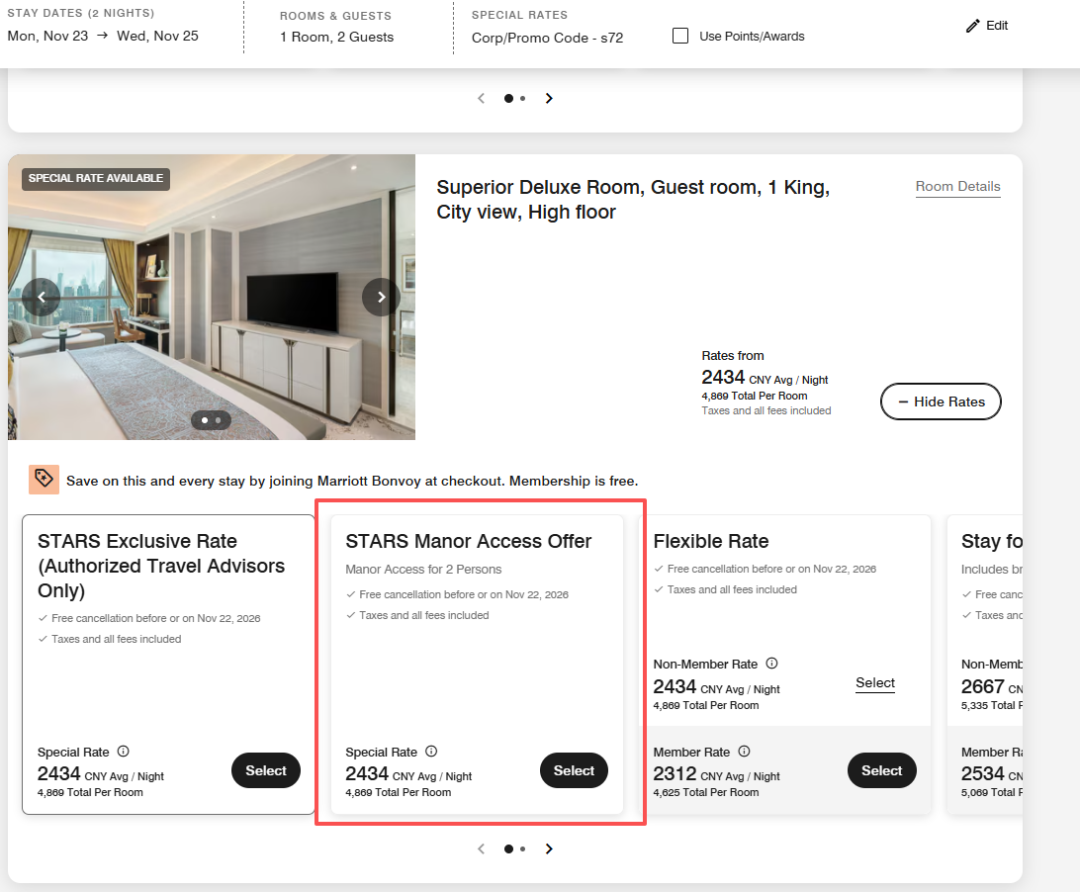
Task: Show previous room photo
Action: (x=41, y=297)
